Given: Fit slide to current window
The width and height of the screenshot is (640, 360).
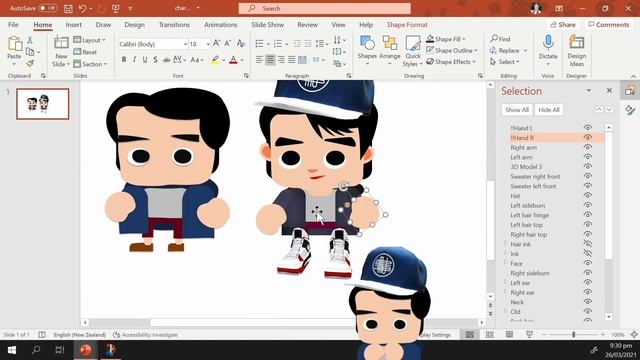Looking at the screenshot, I should (634, 335).
